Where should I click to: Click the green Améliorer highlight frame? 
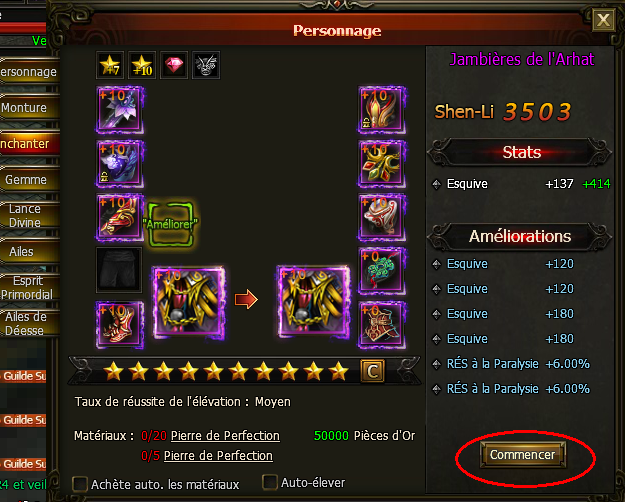(x=171, y=224)
